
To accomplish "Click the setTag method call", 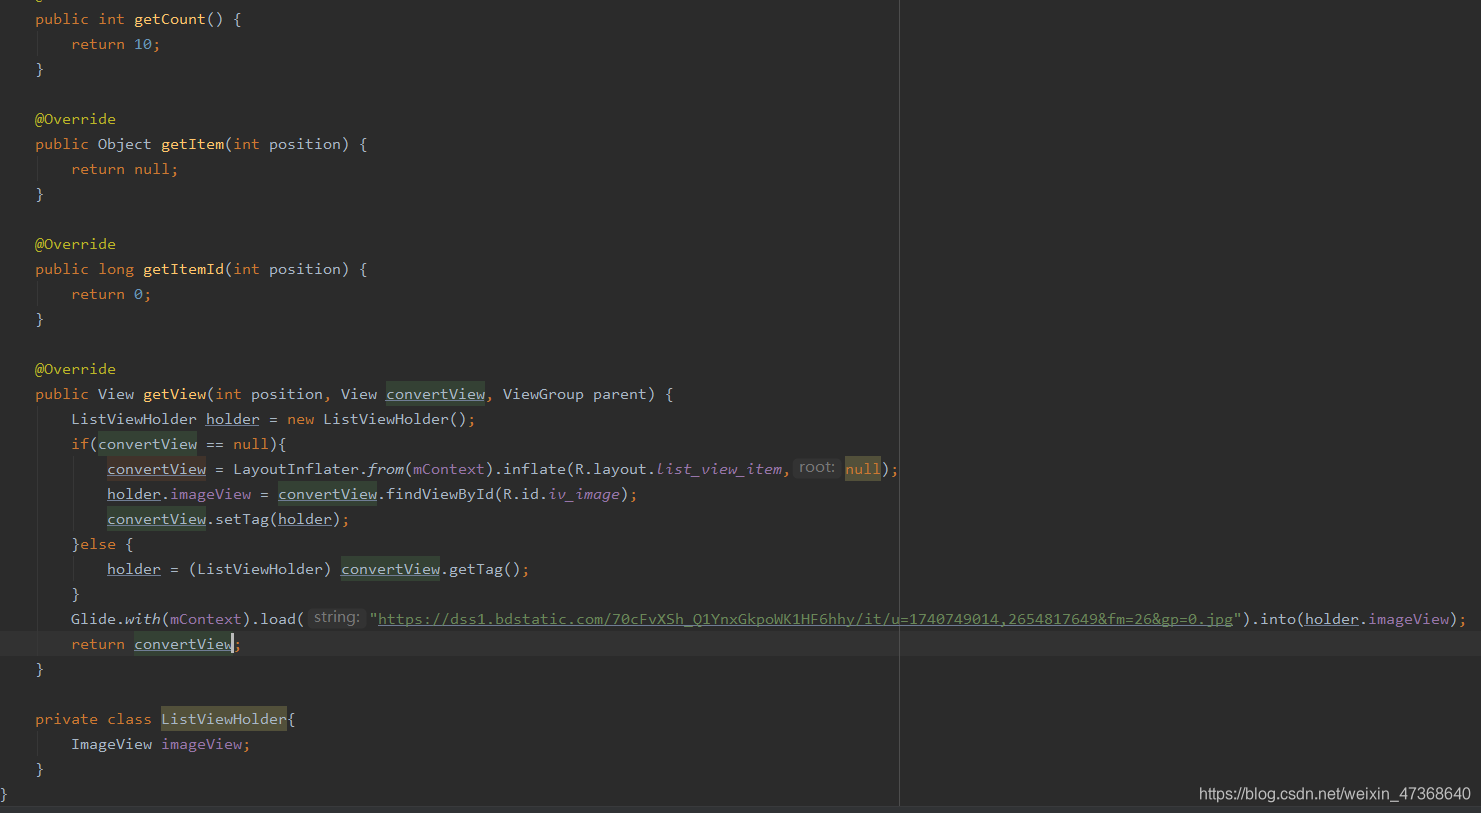I will pyautogui.click(x=242, y=519).
